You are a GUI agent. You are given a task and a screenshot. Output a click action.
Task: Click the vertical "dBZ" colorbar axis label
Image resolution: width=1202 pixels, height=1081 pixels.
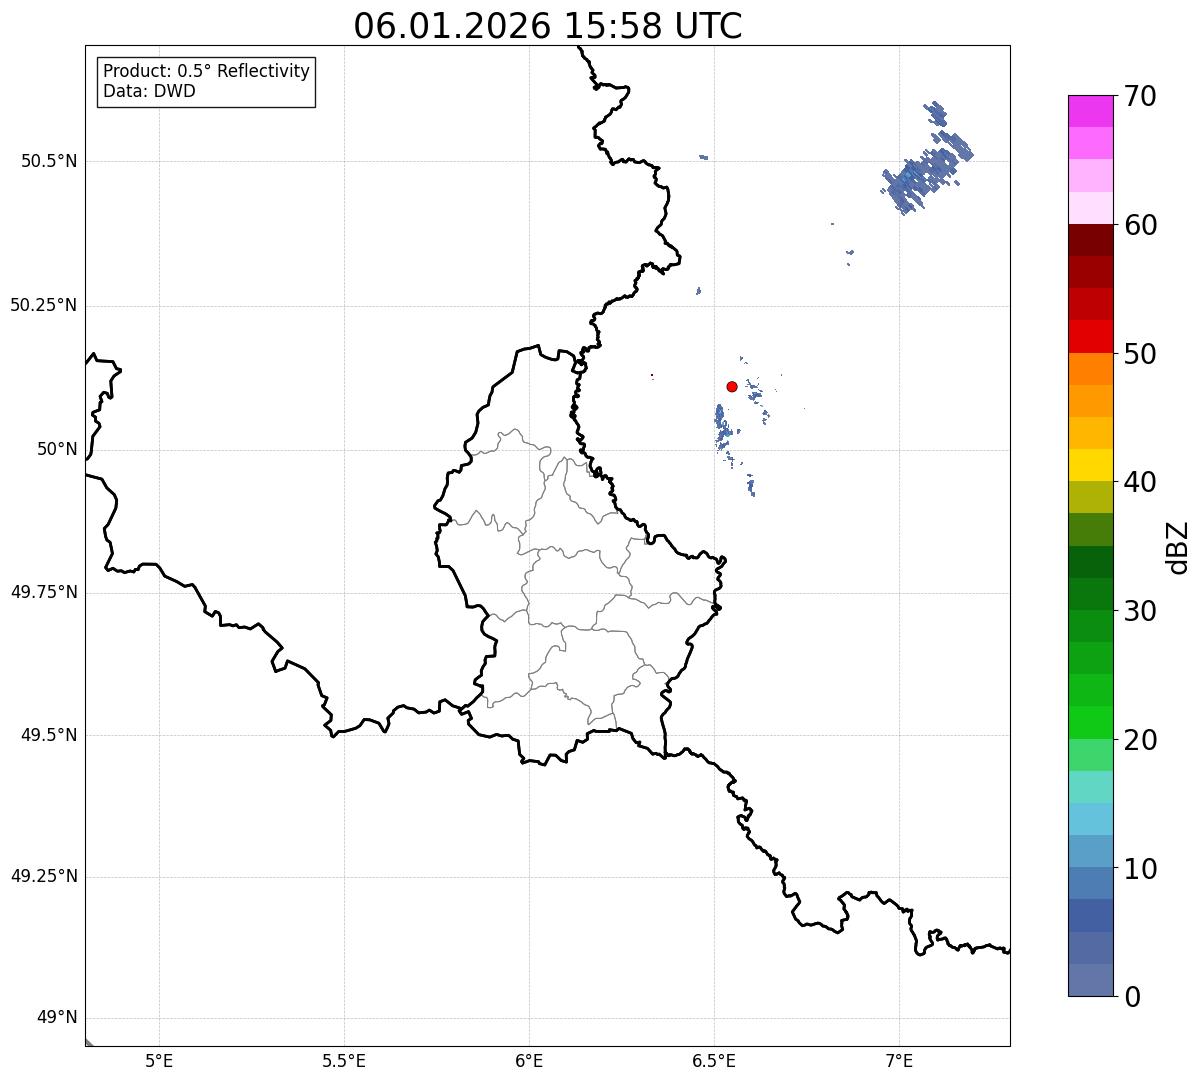click(x=1178, y=547)
